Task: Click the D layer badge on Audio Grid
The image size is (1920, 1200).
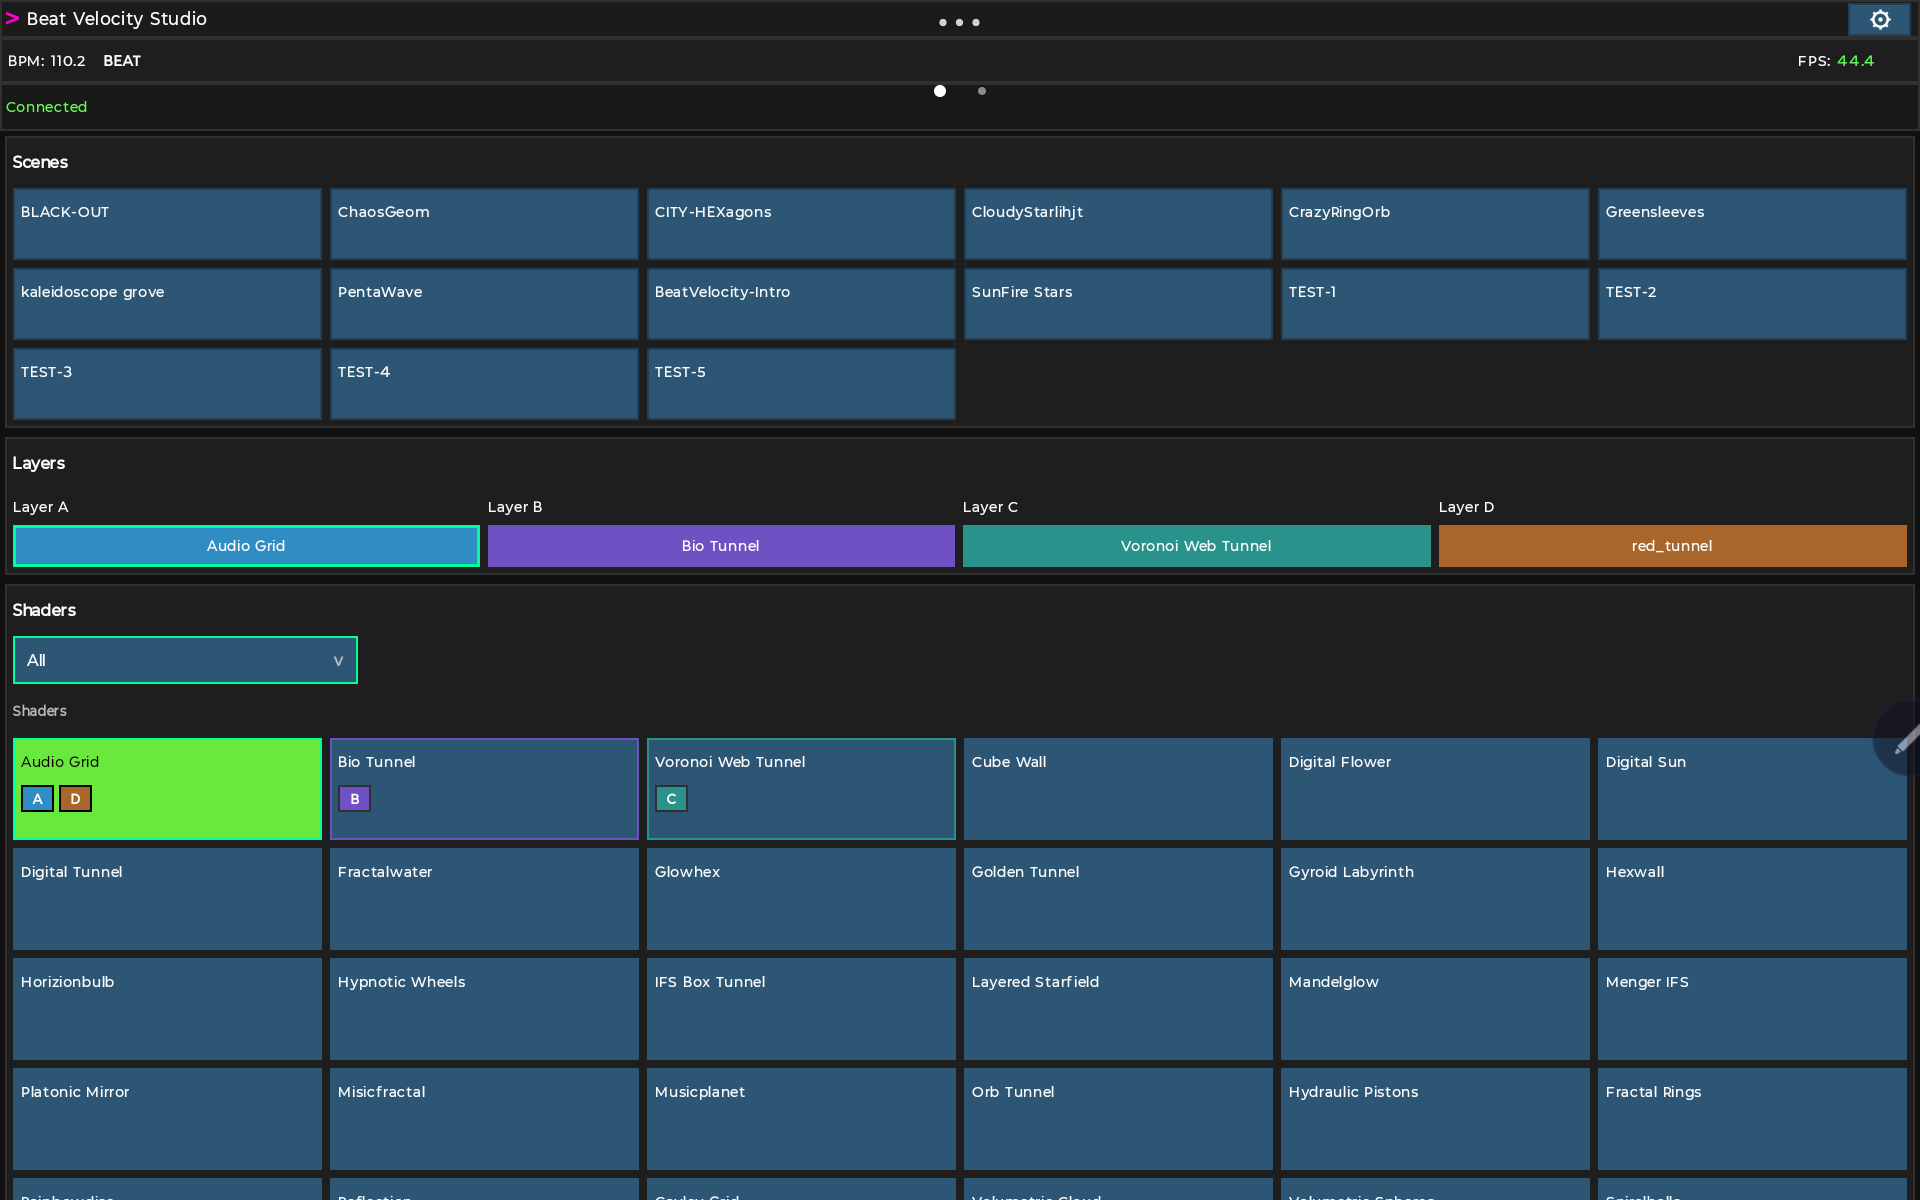Action: 75,798
